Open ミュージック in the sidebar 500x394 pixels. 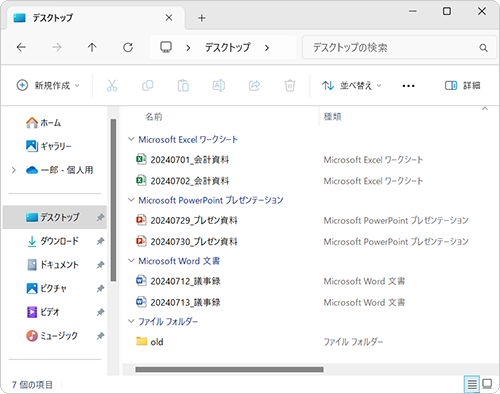tap(52, 335)
